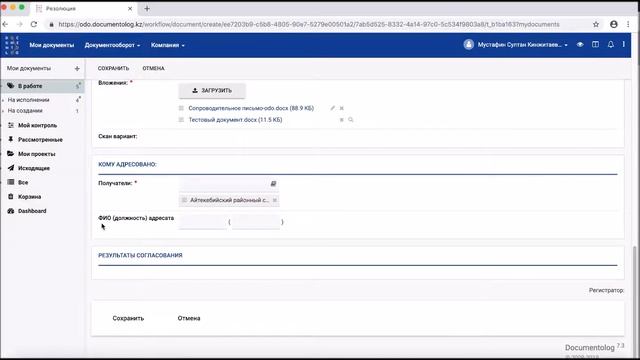
Task: Click drag handle of Тестовый документ file
Action: (181, 120)
